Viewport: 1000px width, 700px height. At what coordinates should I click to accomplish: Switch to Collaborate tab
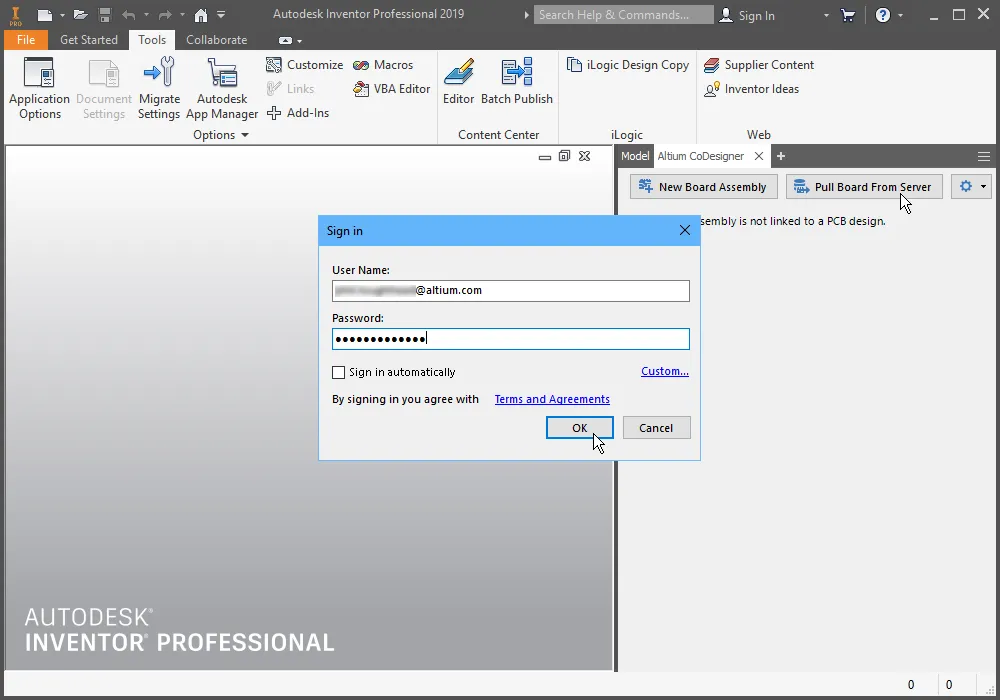point(216,40)
